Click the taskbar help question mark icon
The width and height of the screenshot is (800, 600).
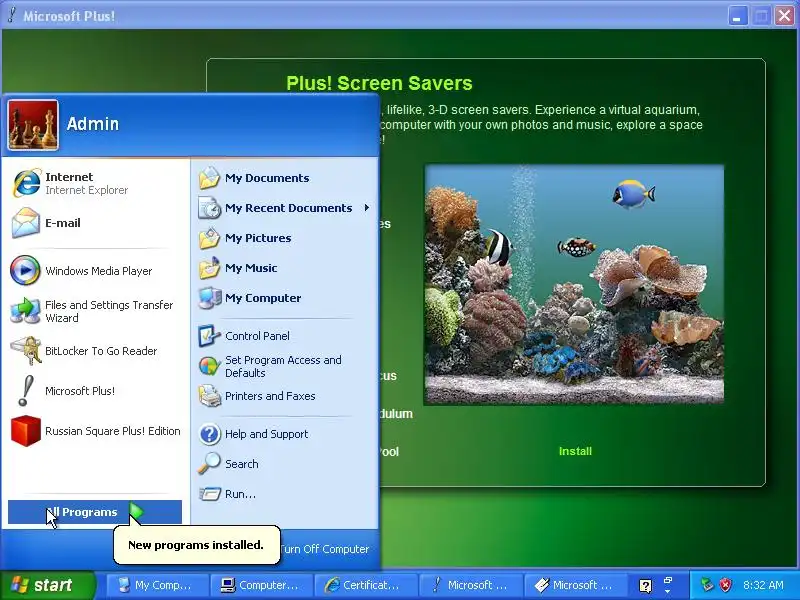click(645, 586)
